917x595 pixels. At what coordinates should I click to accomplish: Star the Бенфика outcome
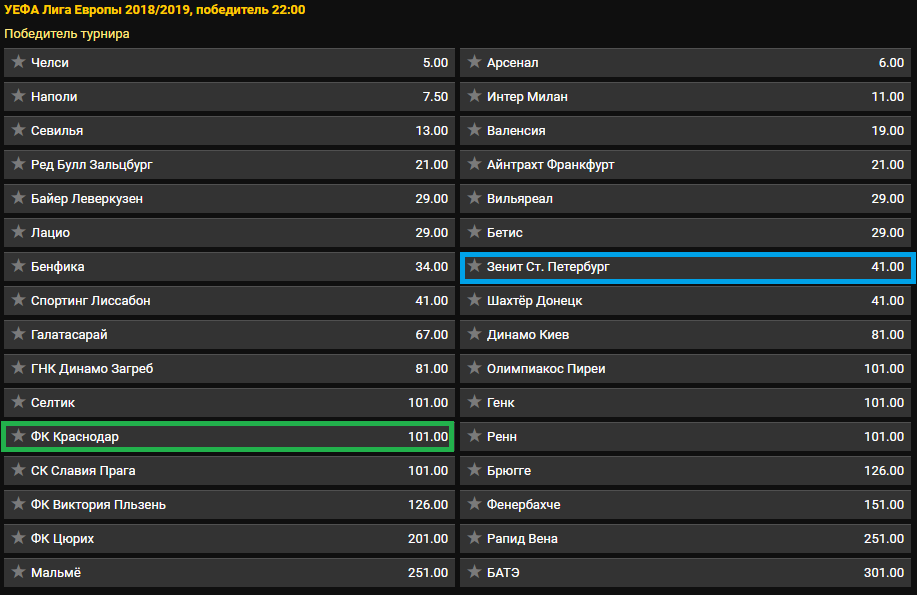point(18,266)
